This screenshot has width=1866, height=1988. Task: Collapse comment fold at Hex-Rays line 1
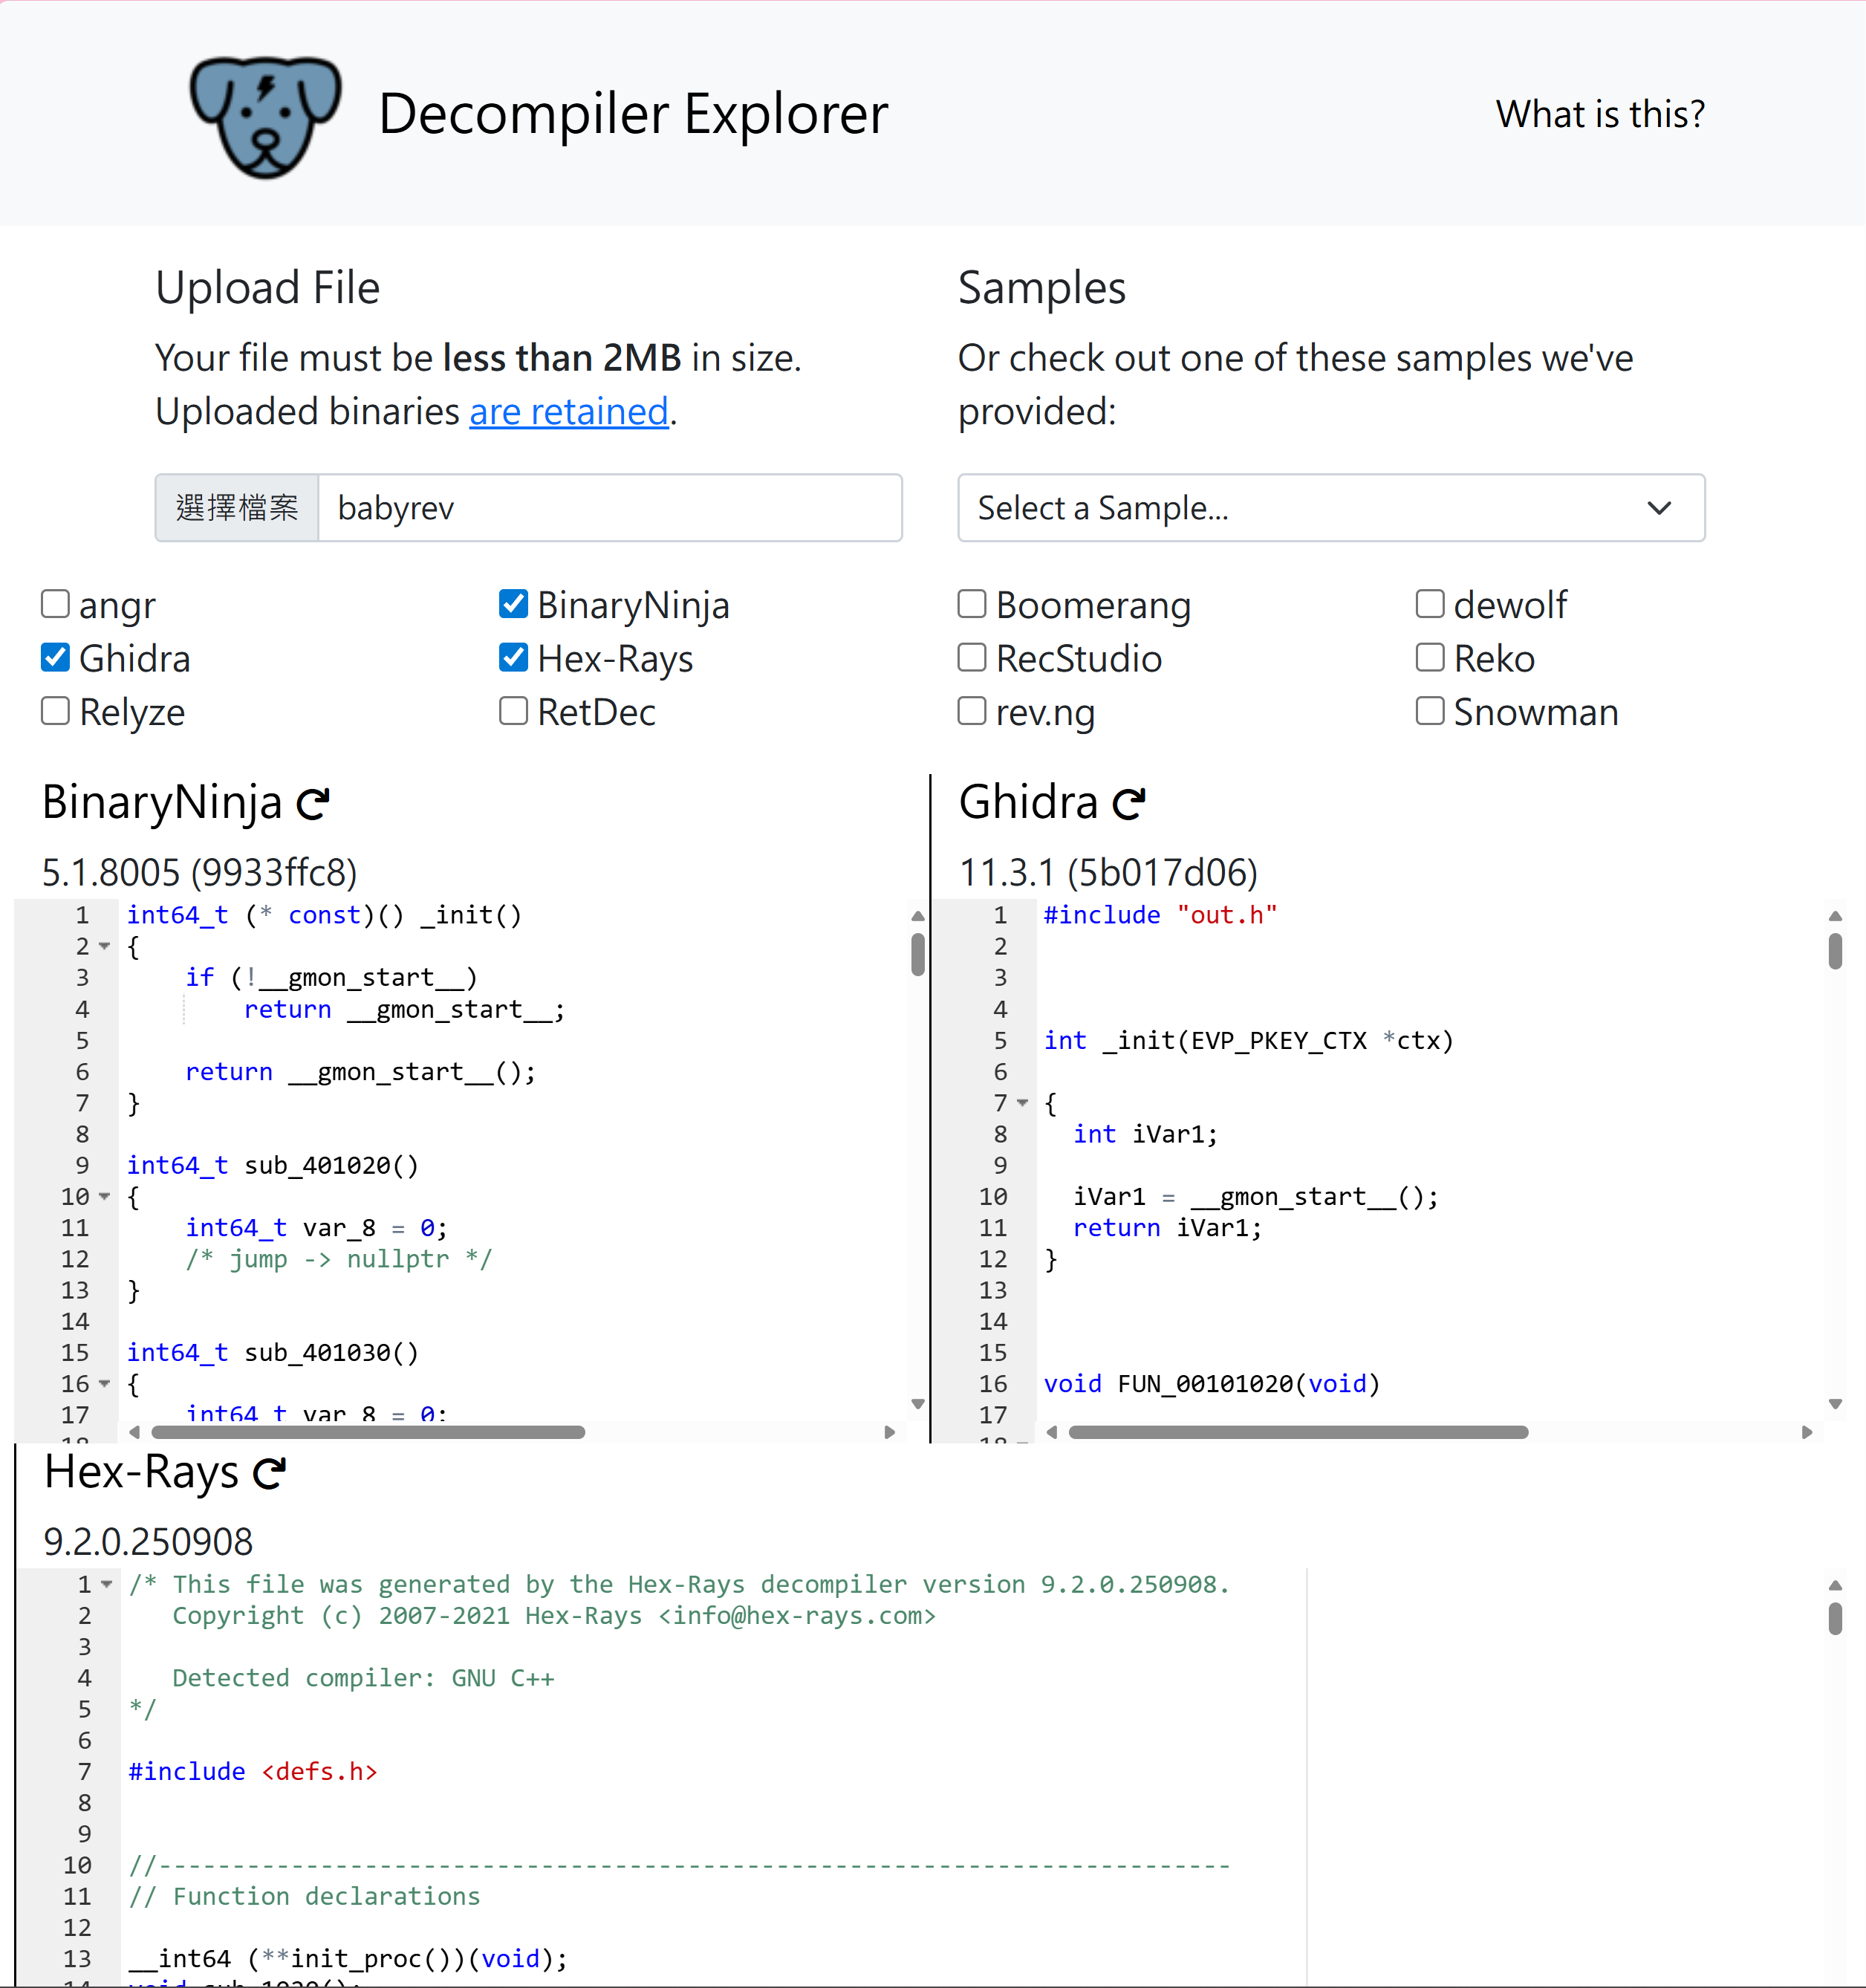[106, 1584]
